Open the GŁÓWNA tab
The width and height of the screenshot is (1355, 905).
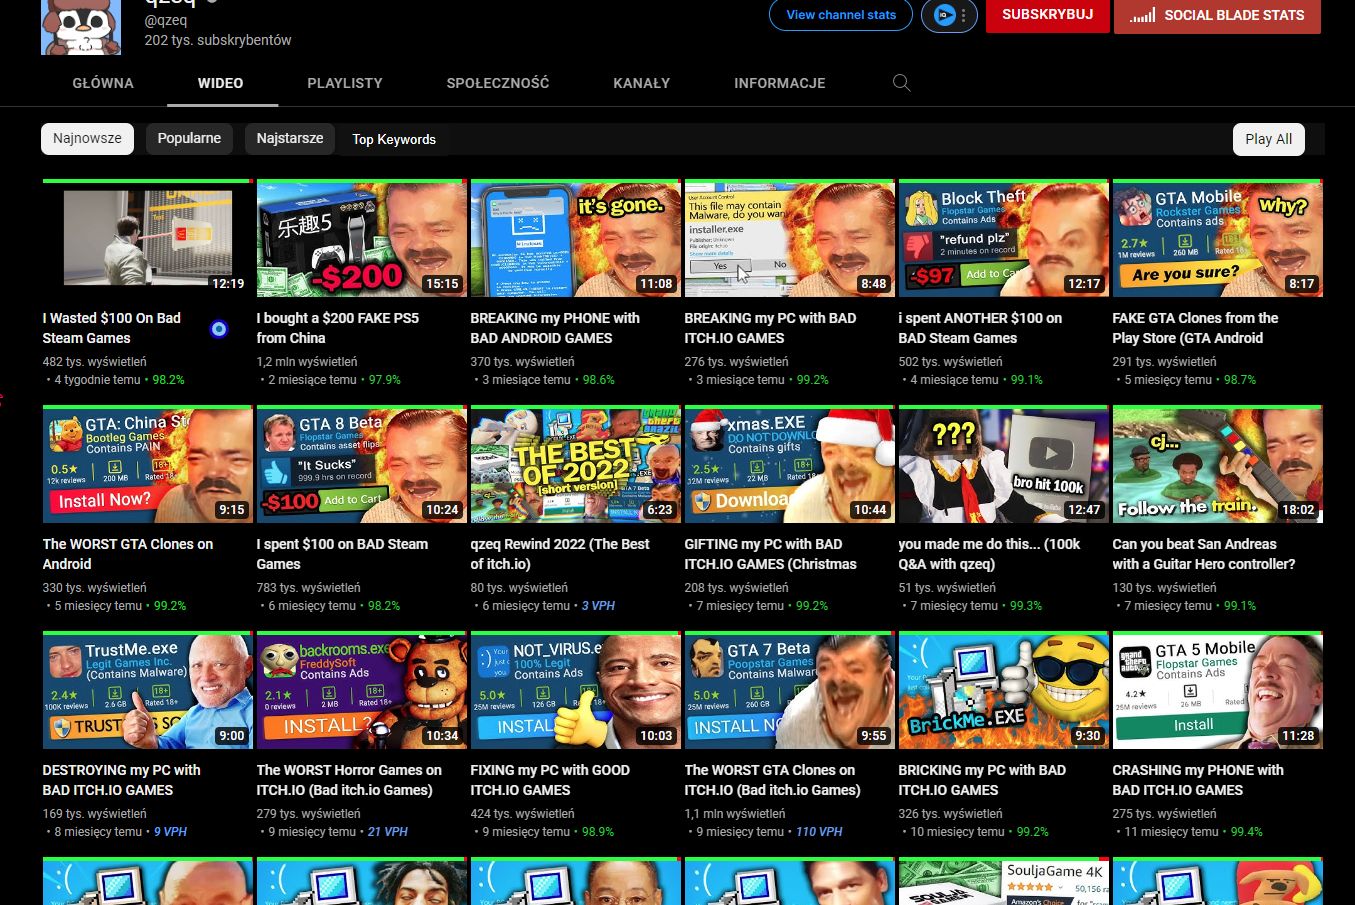tap(103, 83)
